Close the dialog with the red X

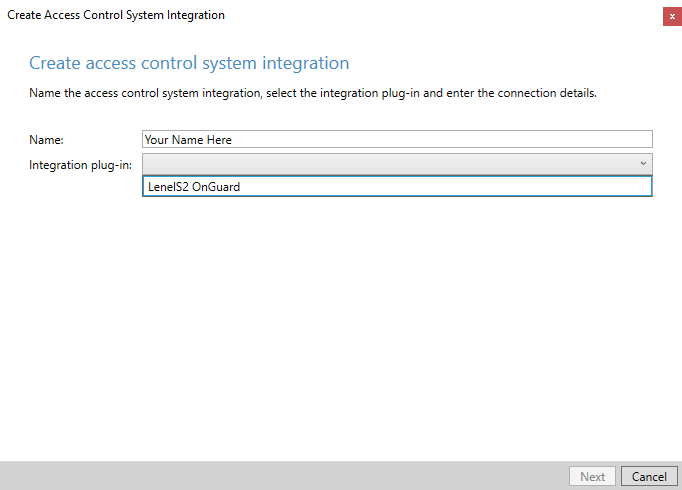[672, 17]
